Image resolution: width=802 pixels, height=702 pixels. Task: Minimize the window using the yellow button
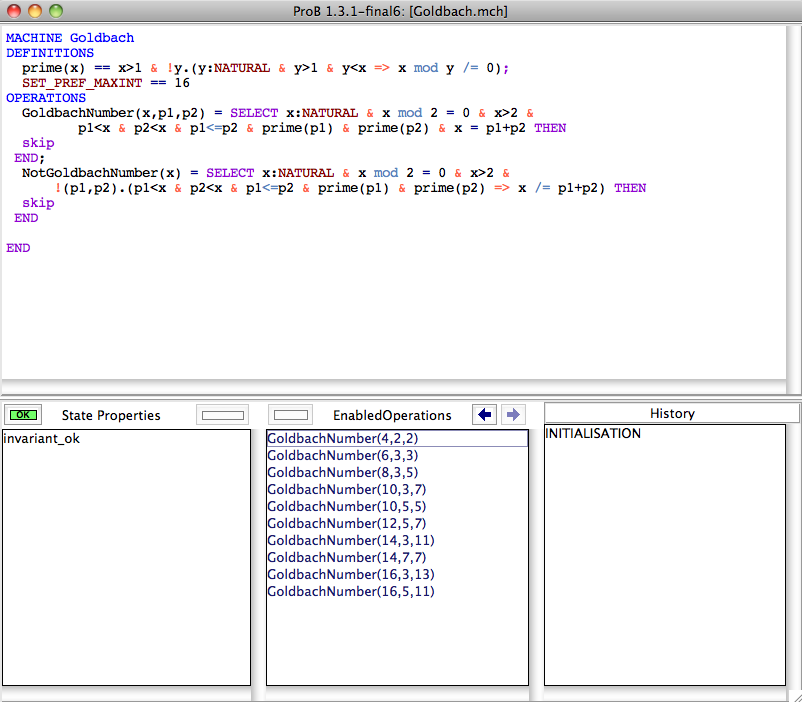34,11
